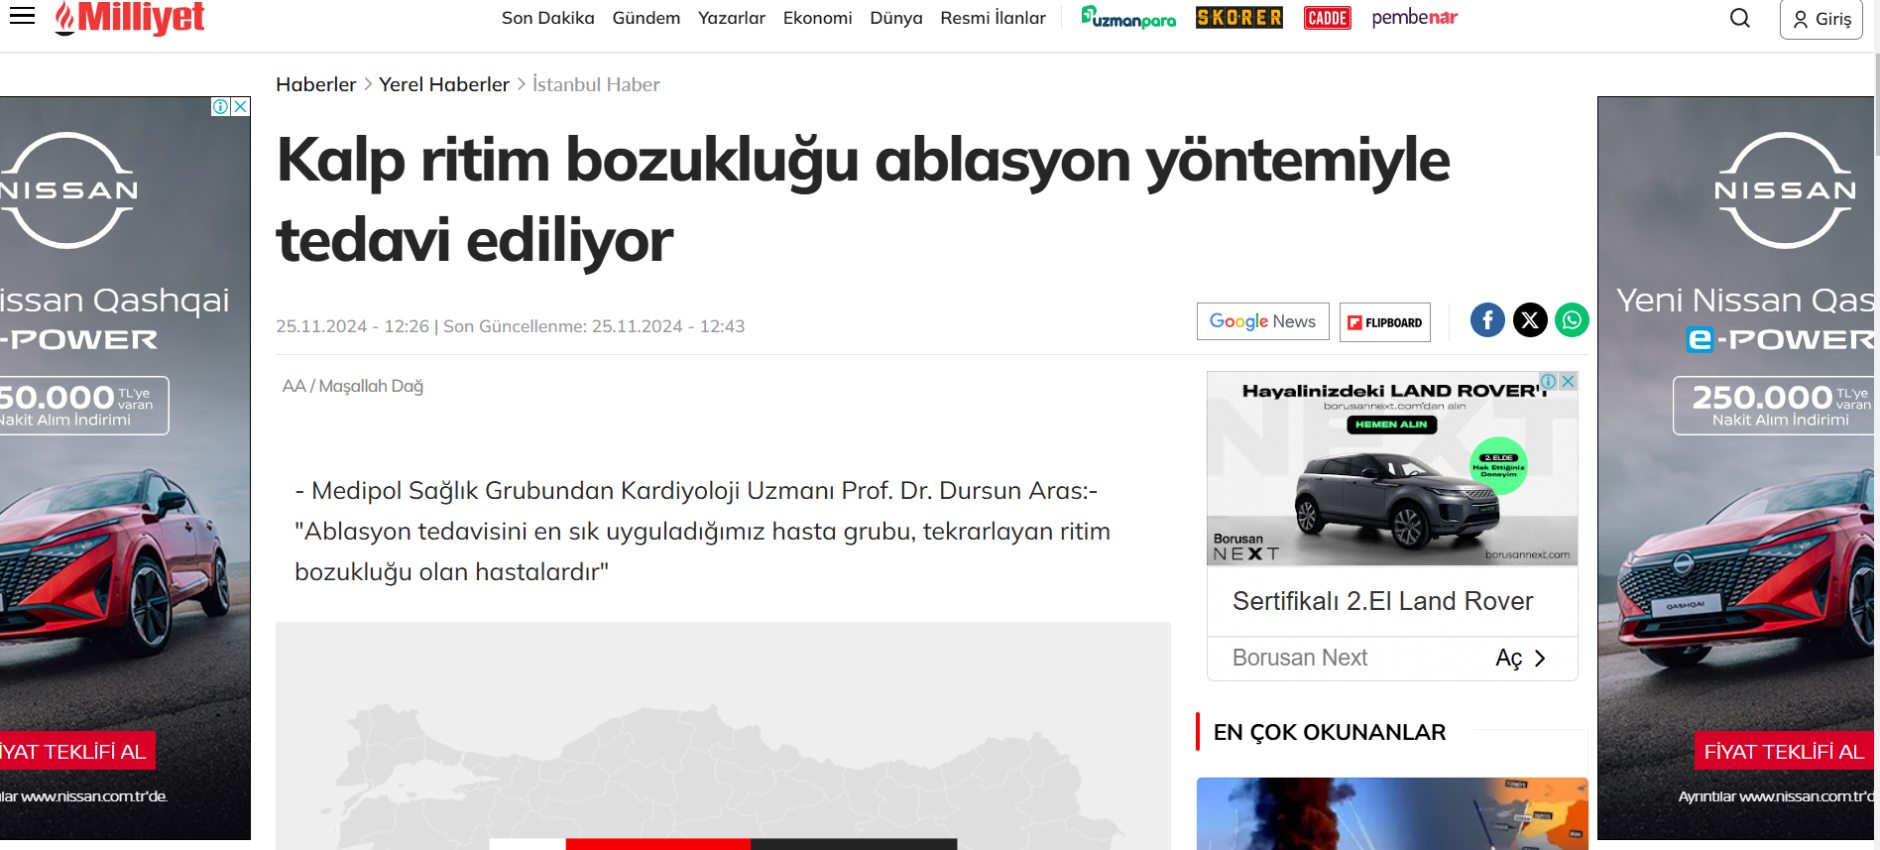Click the article map image
1880x850 pixels.
pyautogui.click(x=723, y=736)
